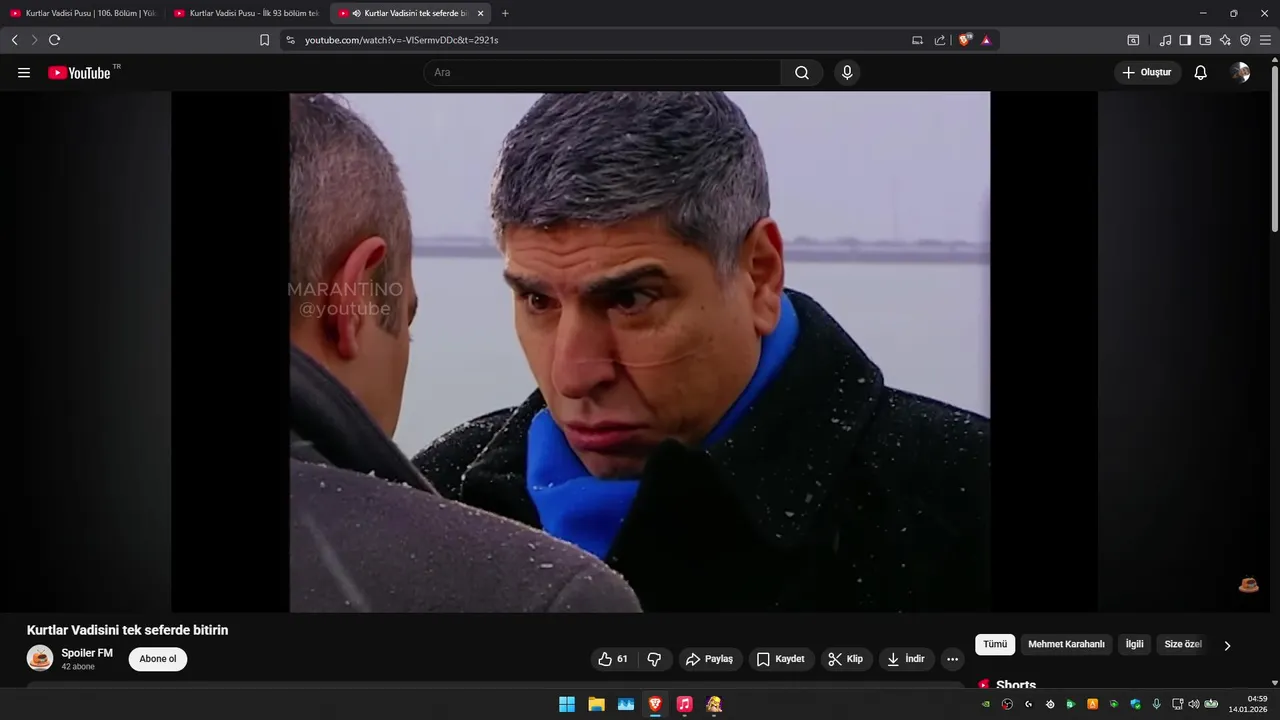Click the search magnifier button

[x=802, y=72]
